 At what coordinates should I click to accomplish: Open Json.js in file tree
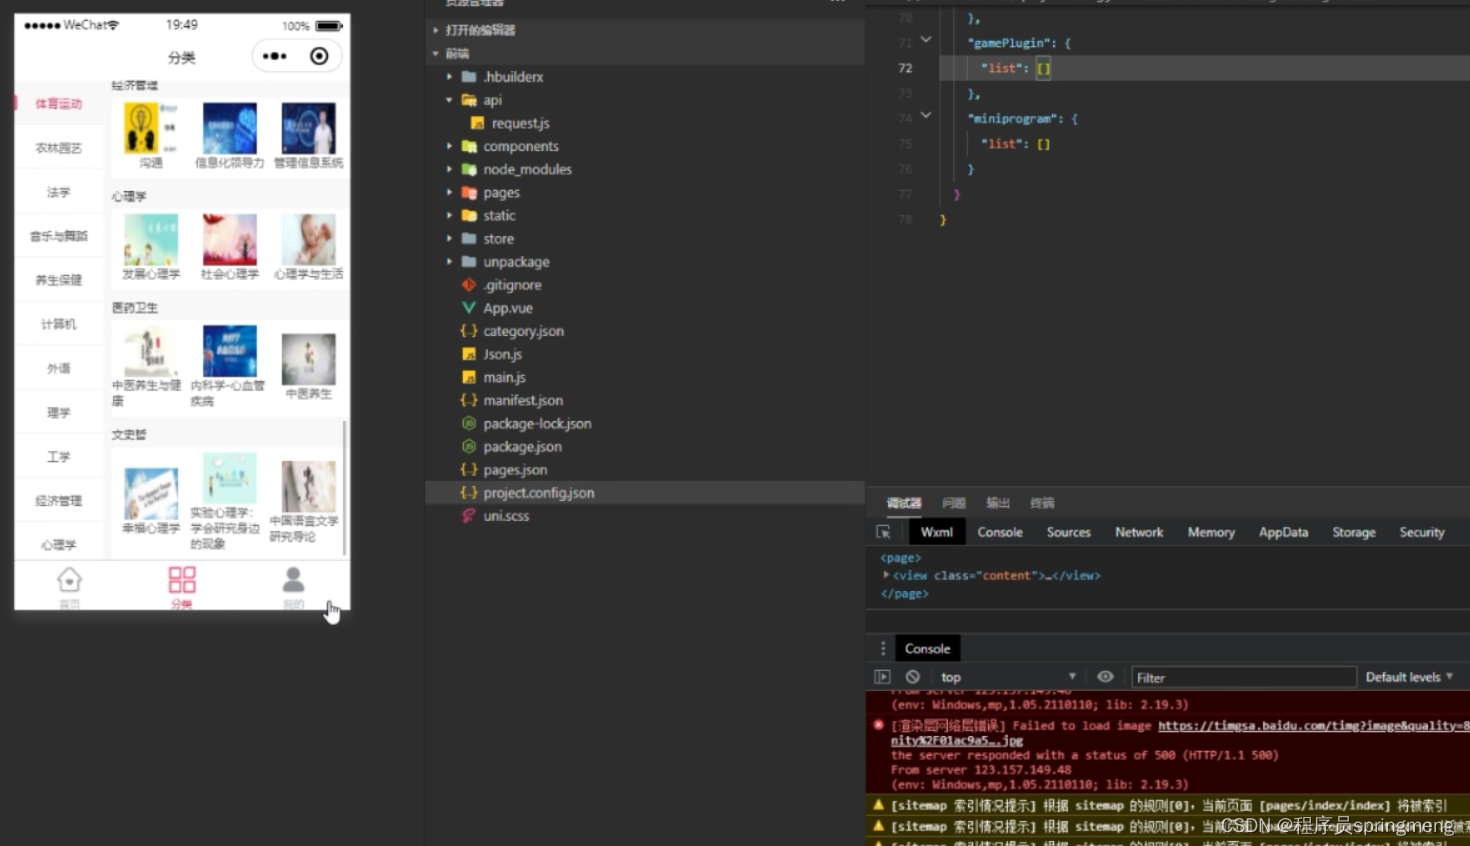point(502,354)
